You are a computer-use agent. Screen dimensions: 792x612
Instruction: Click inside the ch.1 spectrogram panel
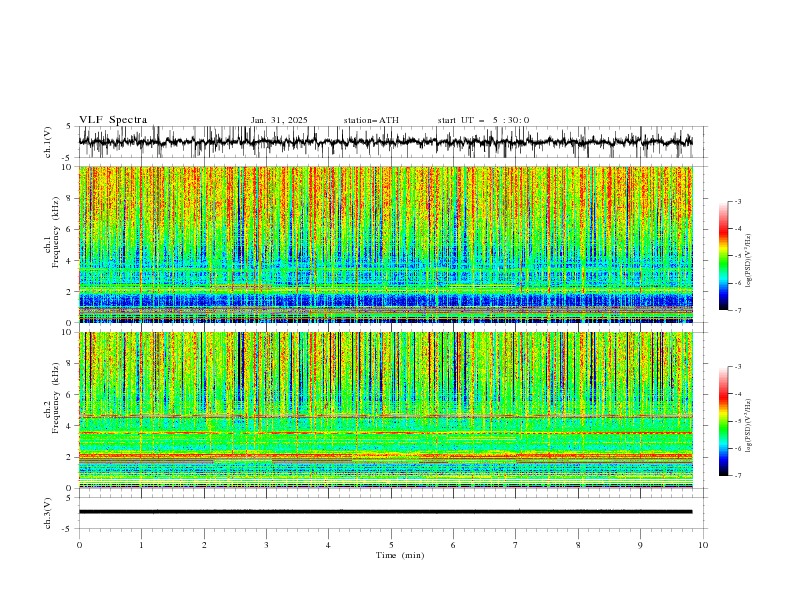(x=385, y=244)
